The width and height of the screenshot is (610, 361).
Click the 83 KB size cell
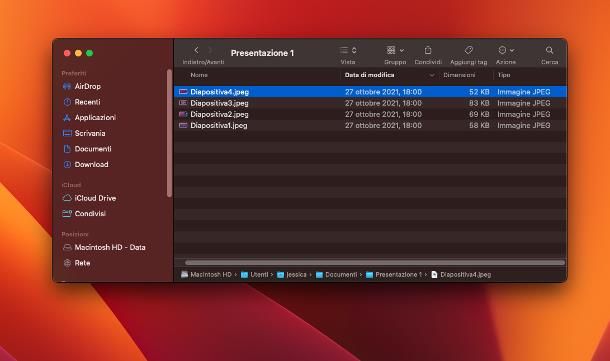pyautogui.click(x=479, y=103)
